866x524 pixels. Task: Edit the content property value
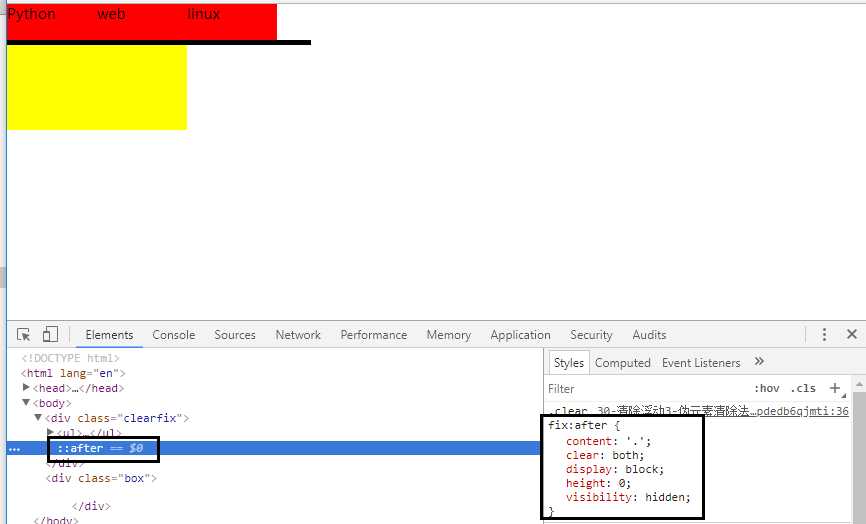pos(637,441)
